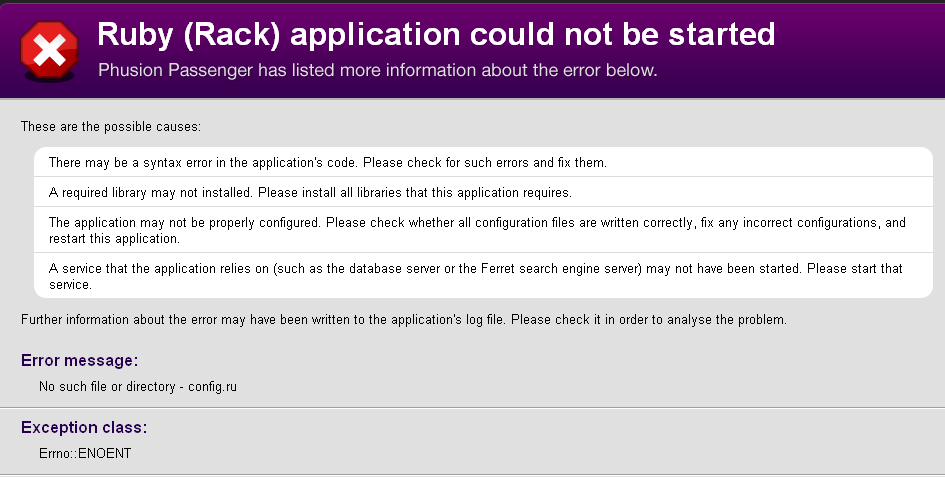Click the heading 'Ruby (Rack) application could not be started'

coord(436,34)
